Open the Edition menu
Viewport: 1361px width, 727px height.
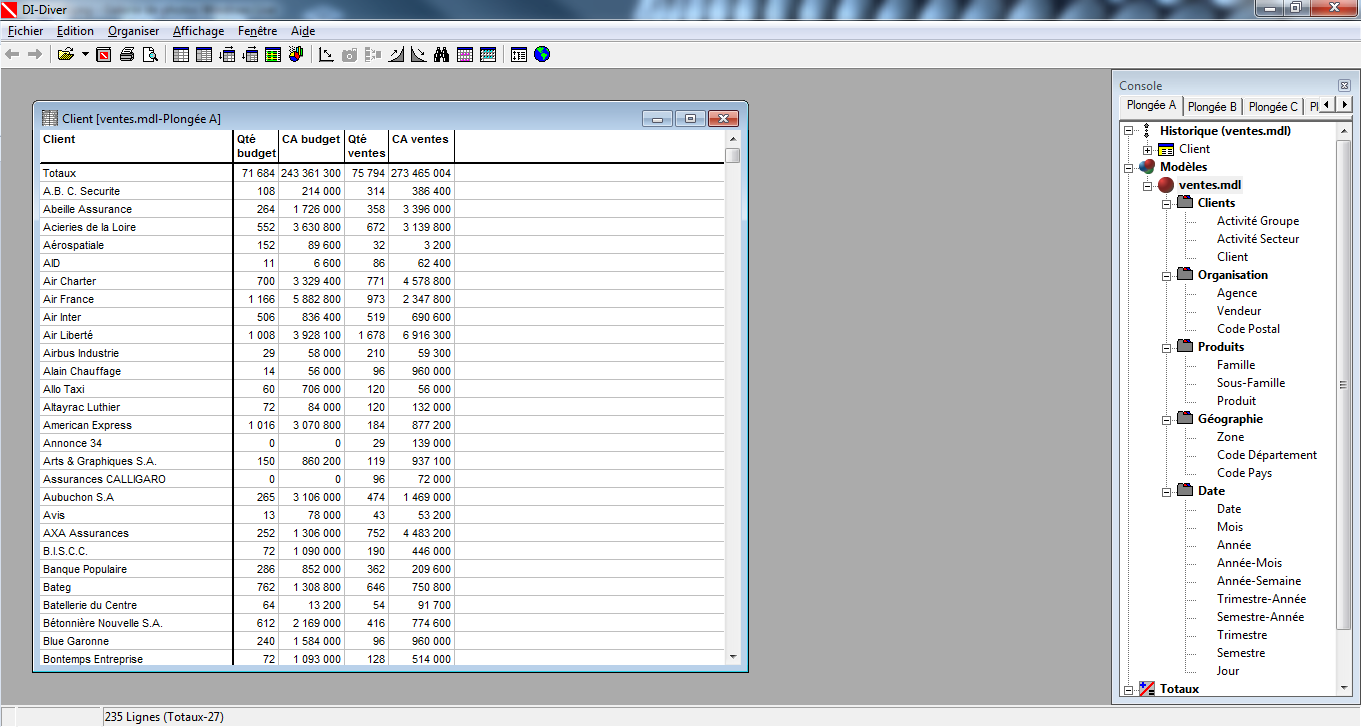75,31
